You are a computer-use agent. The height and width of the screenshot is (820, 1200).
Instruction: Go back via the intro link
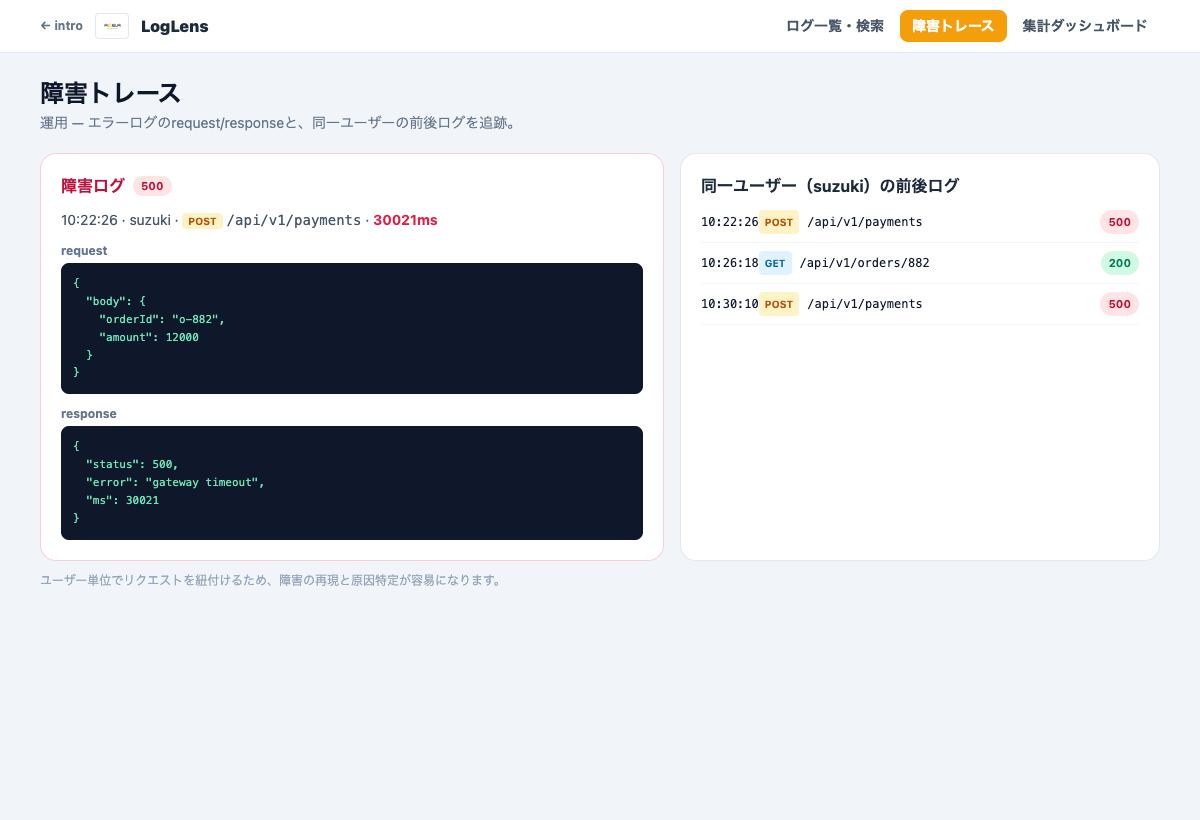(x=61, y=26)
